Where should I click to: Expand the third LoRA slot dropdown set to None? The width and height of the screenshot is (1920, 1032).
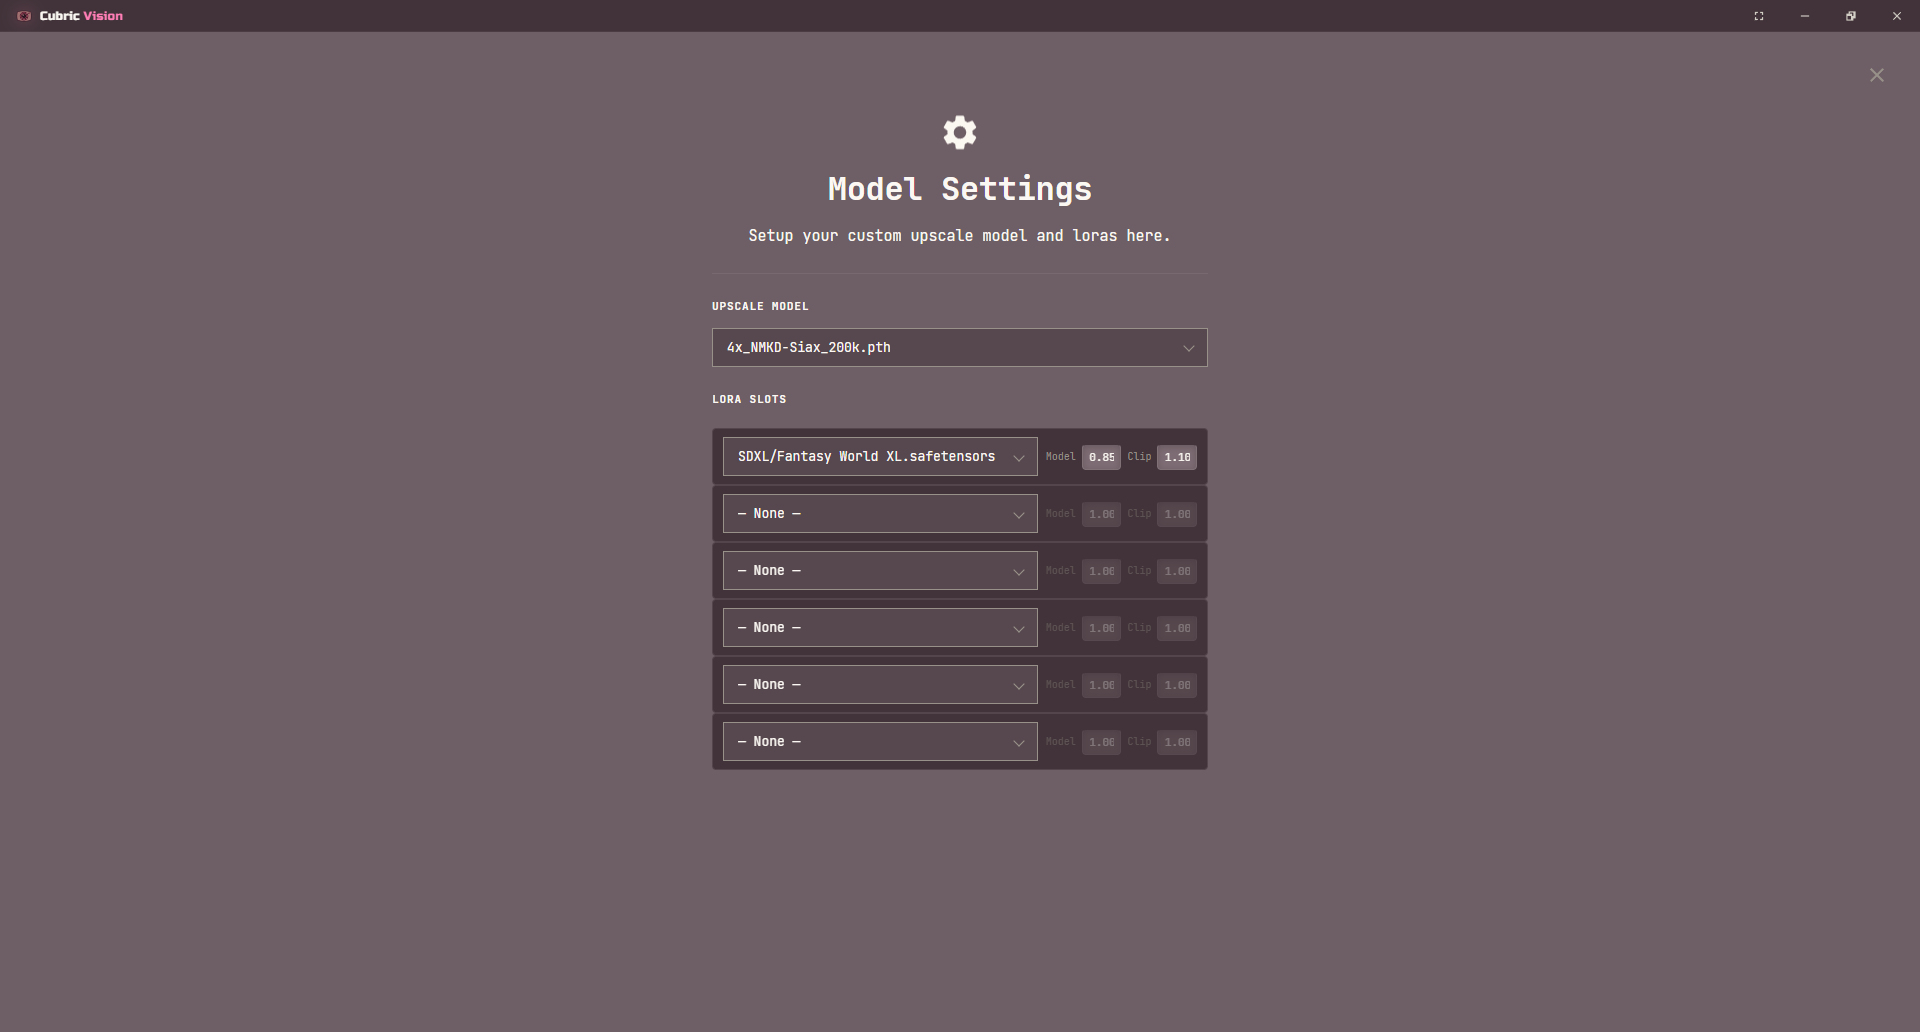[x=880, y=571]
